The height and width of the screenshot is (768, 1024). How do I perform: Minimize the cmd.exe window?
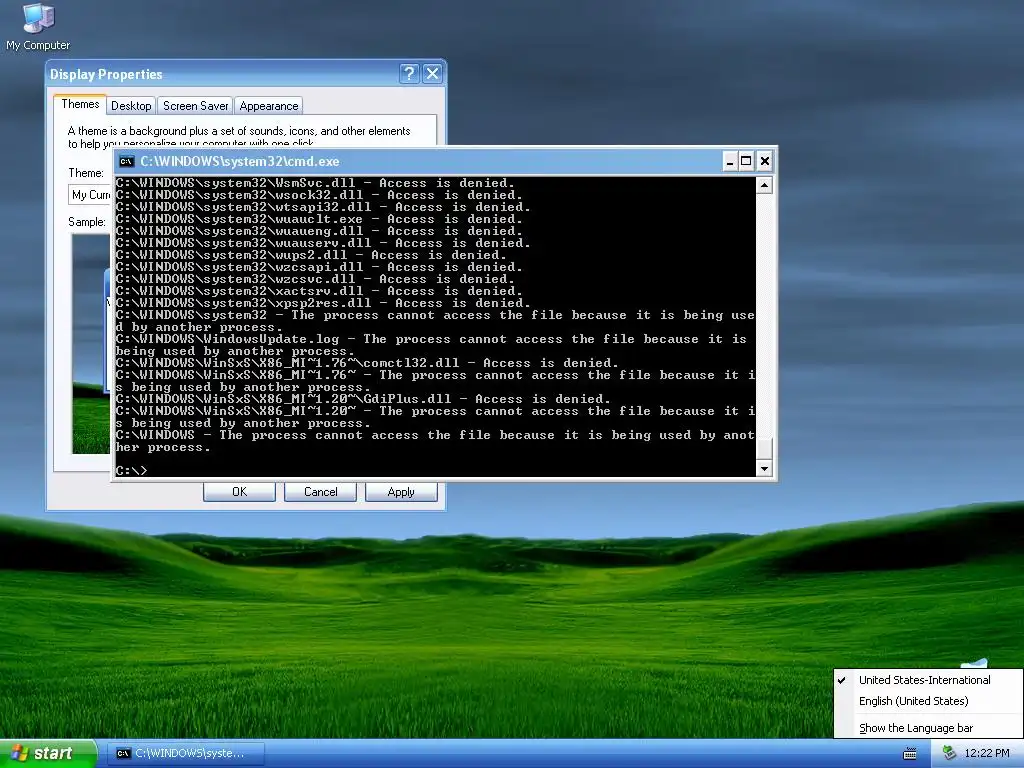point(730,161)
